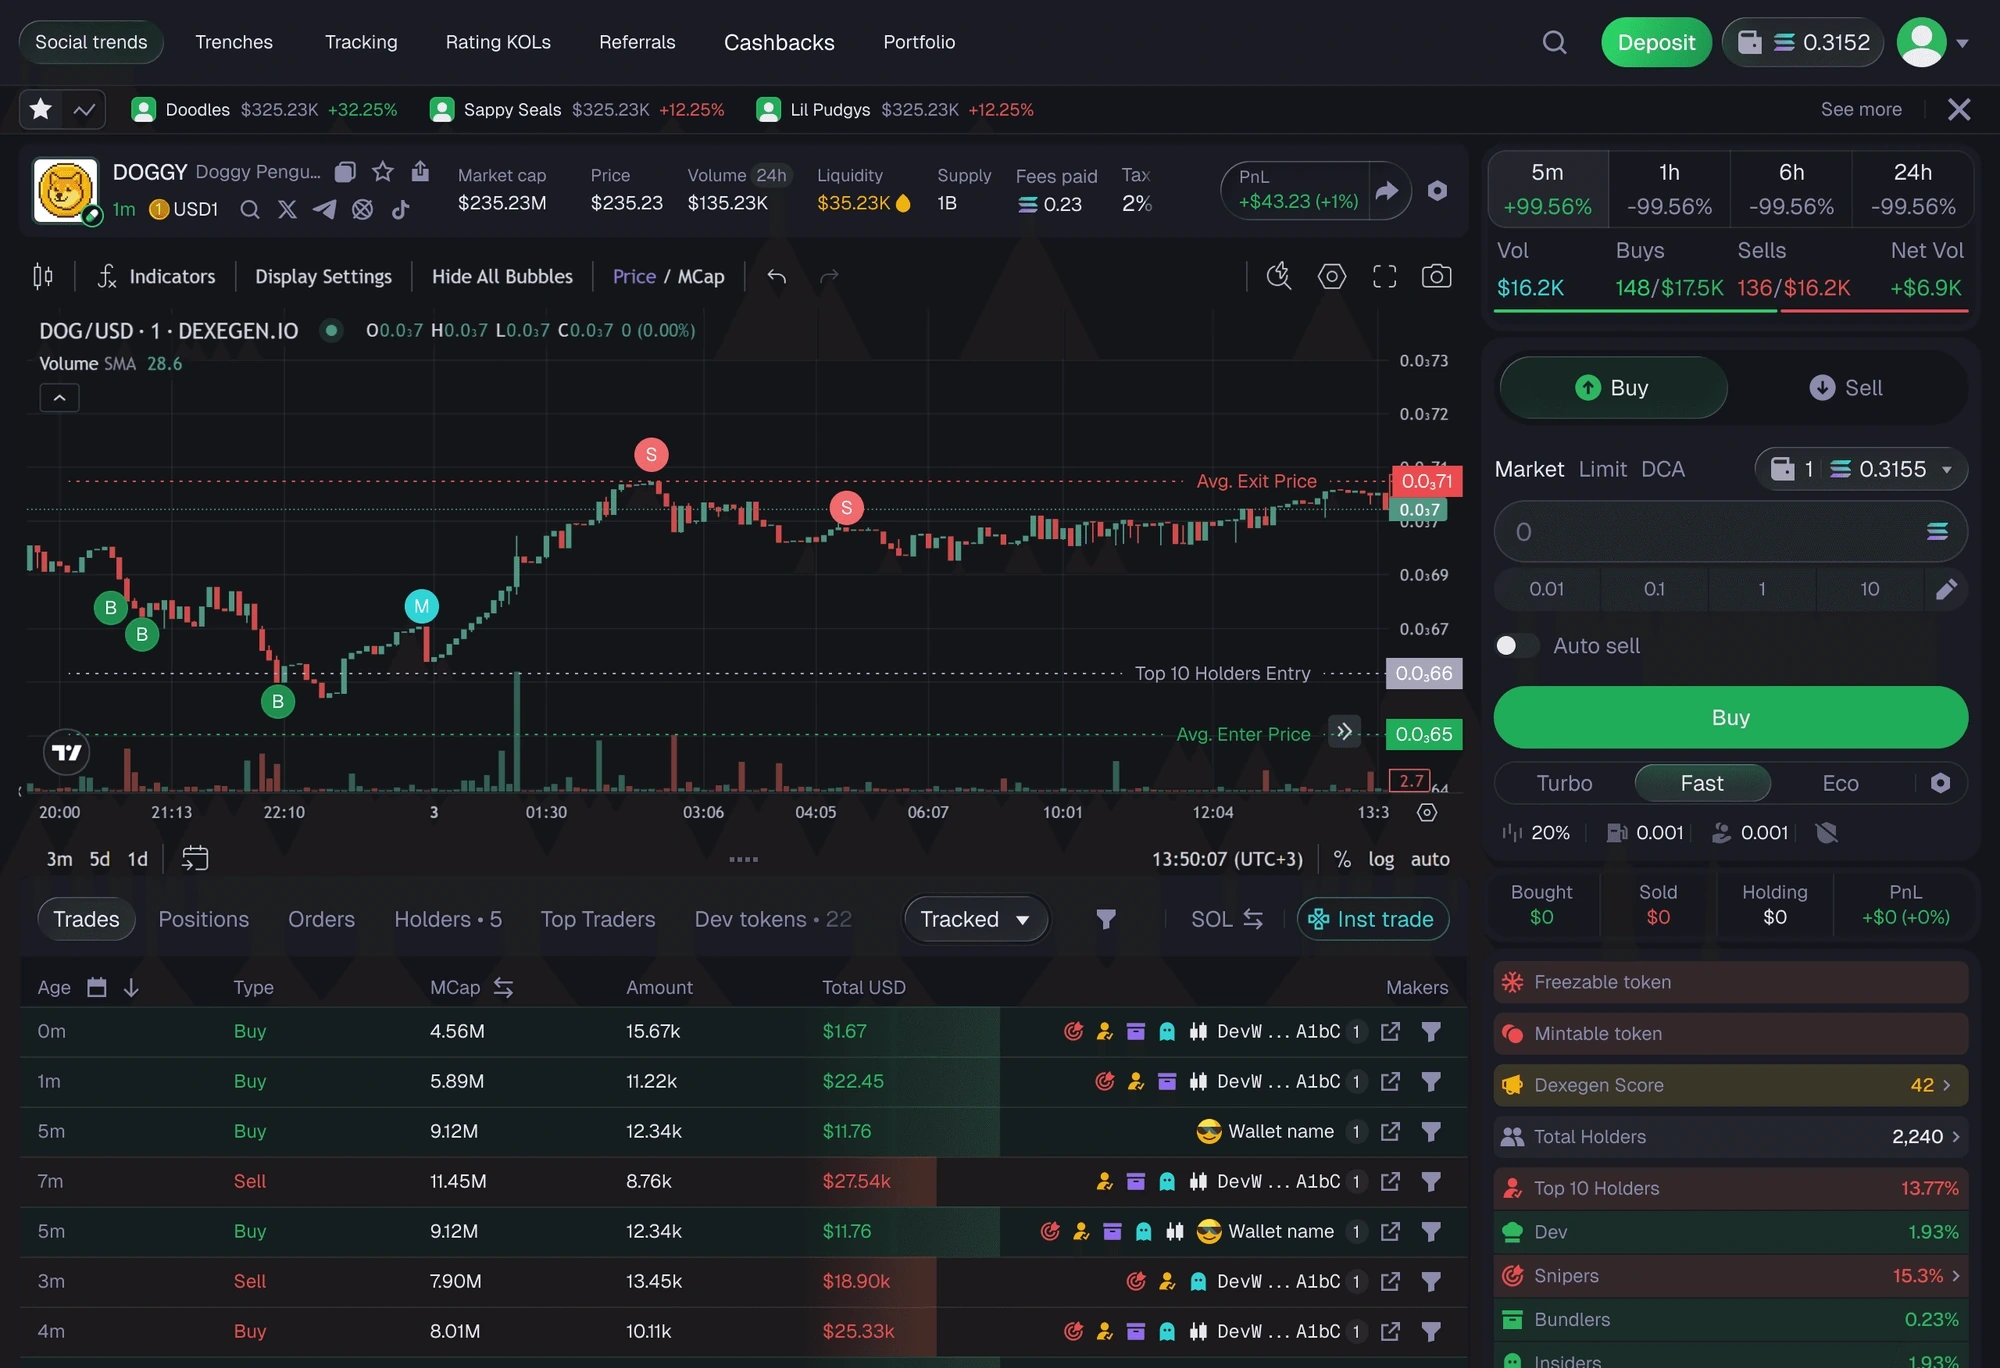Toggle log scale on chart
The image size is (2000, 1368).
click(x=1381, y=859)
